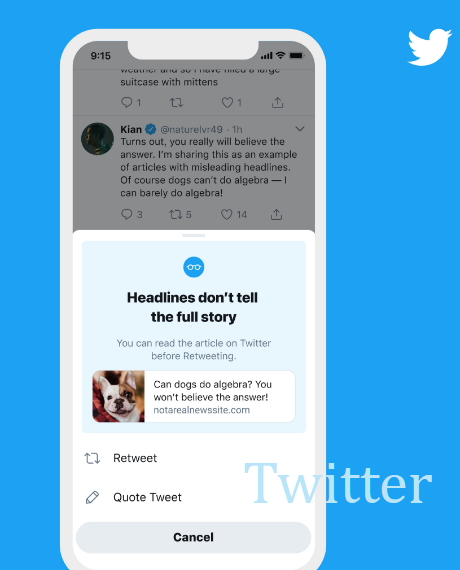Select Quote Tweet from the action sheet

194,497
